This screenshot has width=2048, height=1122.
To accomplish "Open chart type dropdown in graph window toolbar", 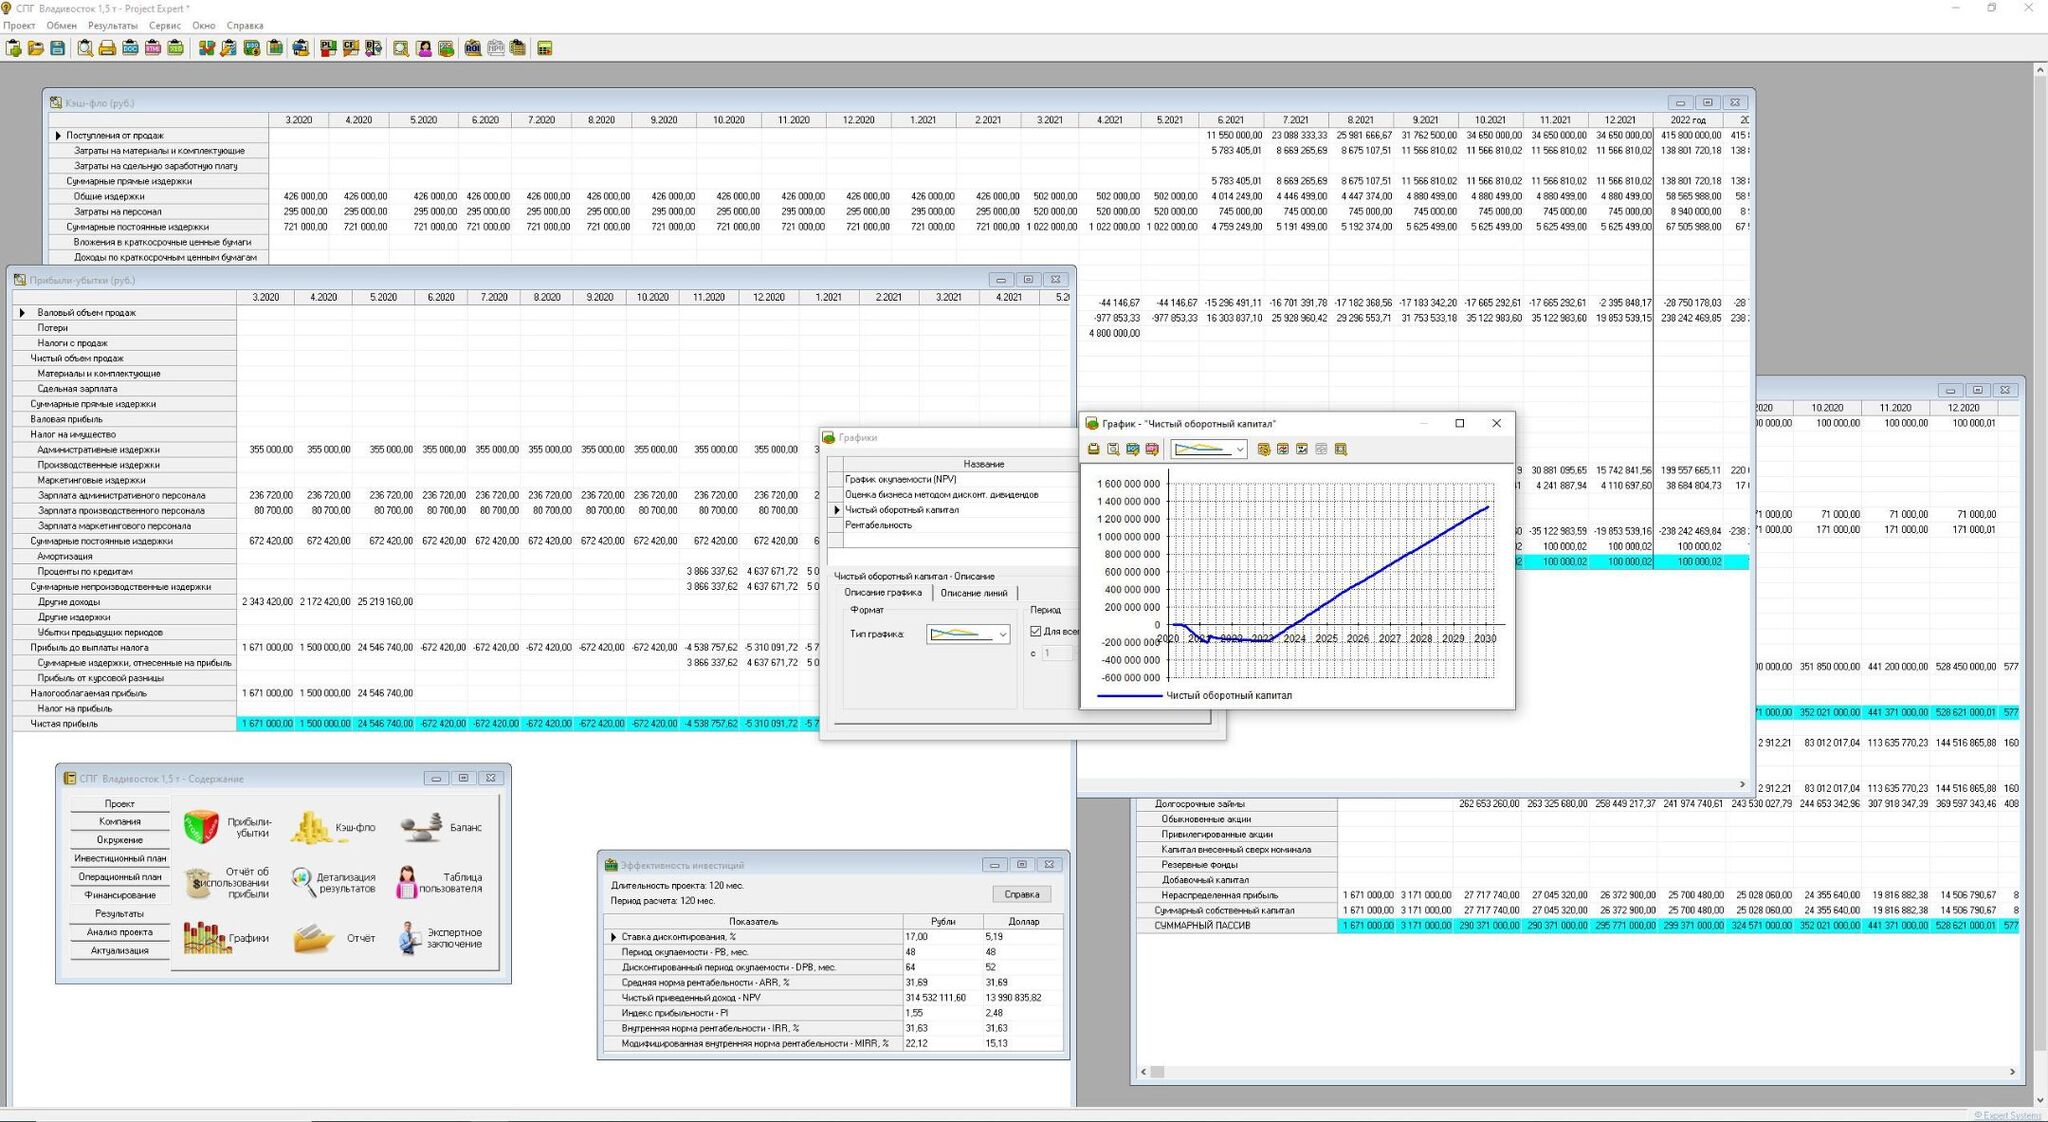I will [1239, 450].
